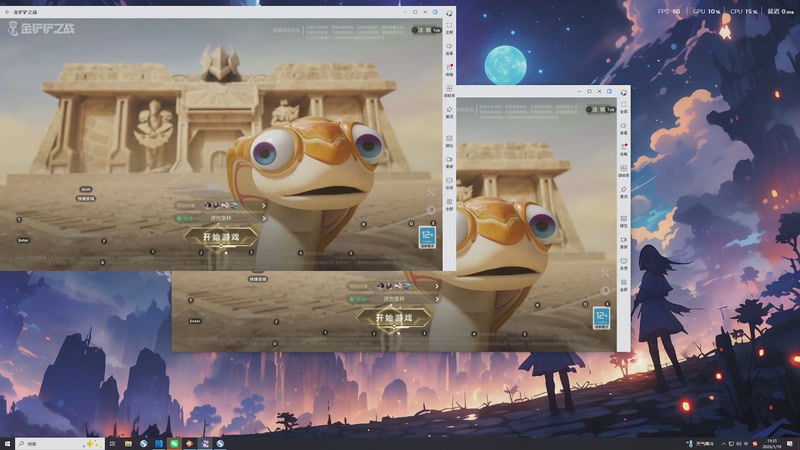Expand the server select row chevron, front window
This screenshot has height=450, width=800.
click(x=263, y=218)
